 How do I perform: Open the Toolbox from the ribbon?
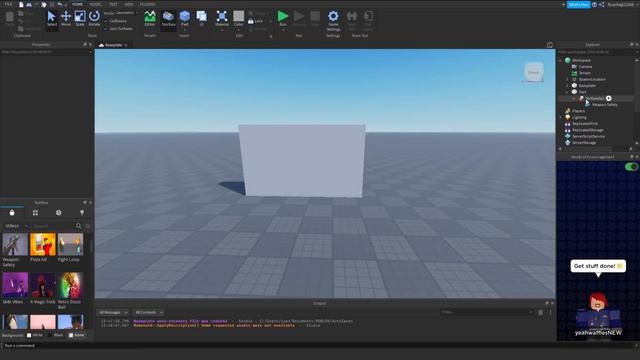click(x=168, y=19)
